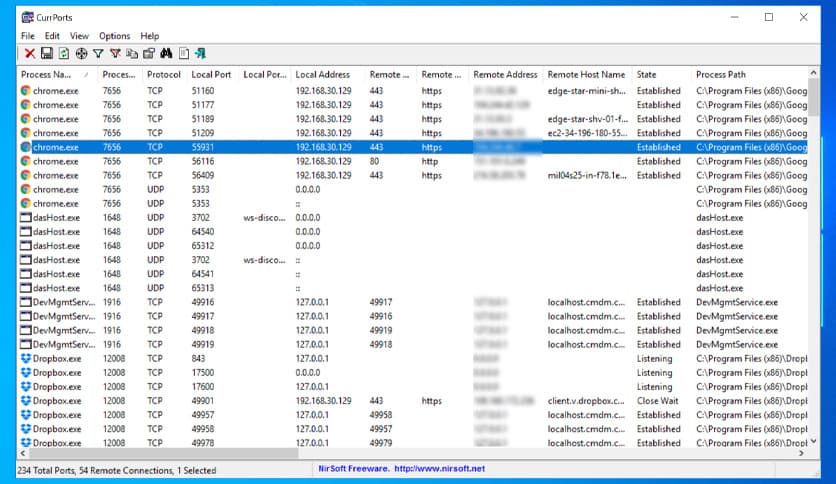Click 'http' remote port name in port 56116 row
This screenshot has width=836, height=484.
pyautogui.click(x=430, y=161)
